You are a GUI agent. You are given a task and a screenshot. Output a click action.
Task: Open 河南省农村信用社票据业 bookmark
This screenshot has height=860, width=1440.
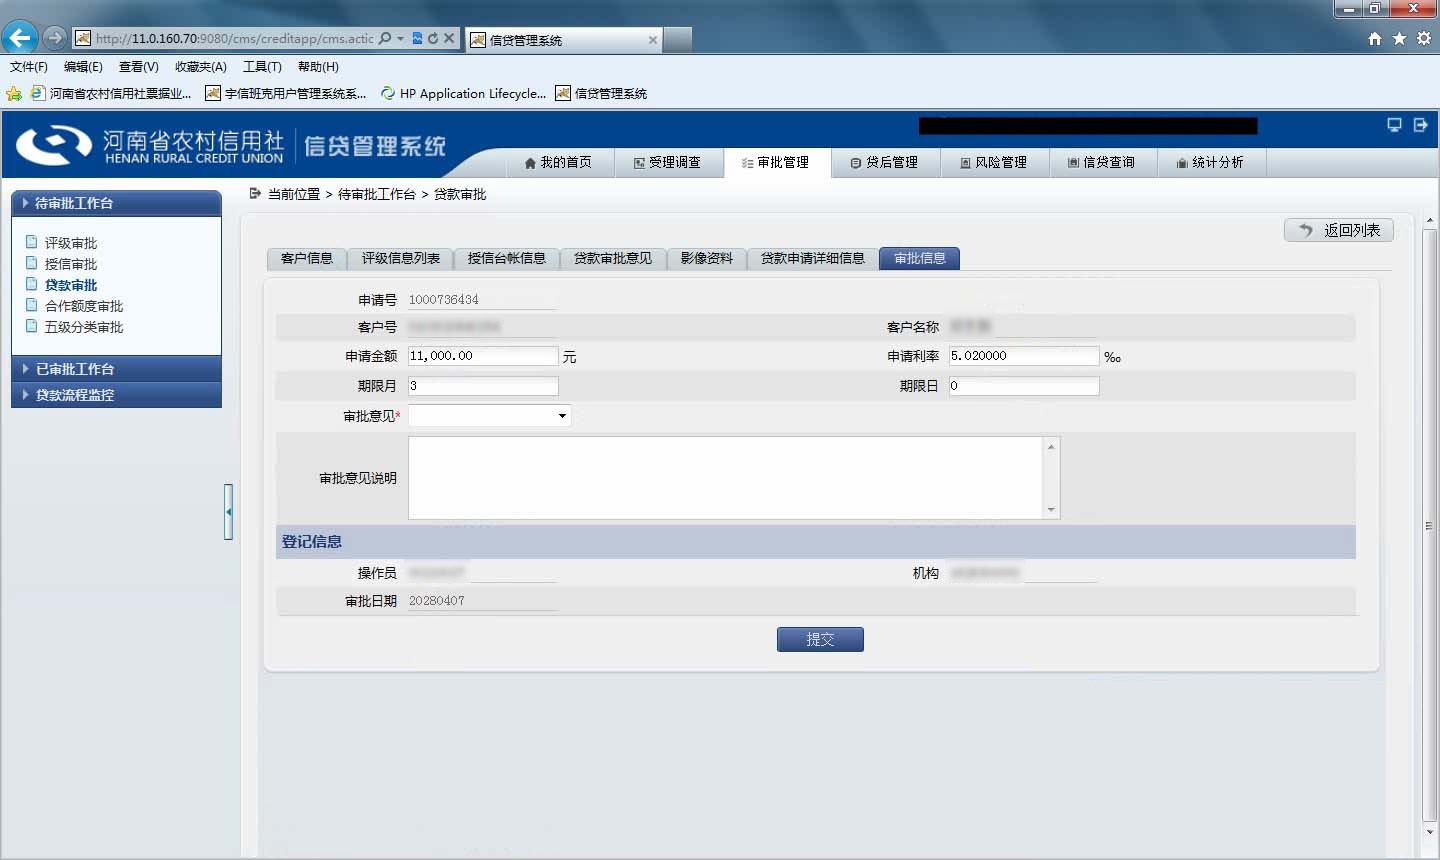point(111,93)
